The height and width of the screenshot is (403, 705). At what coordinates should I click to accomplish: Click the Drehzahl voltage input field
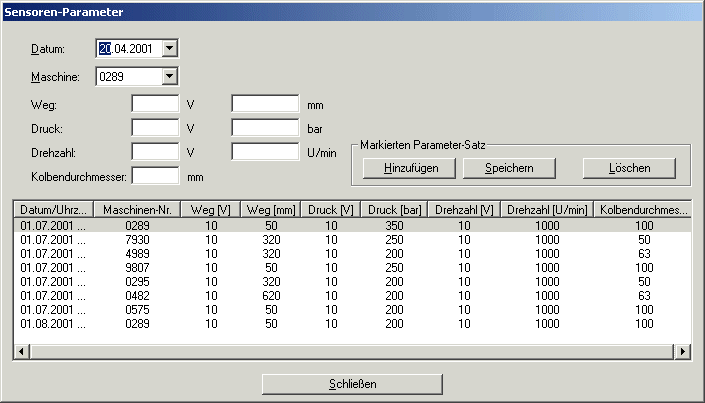tap(155, 152)
